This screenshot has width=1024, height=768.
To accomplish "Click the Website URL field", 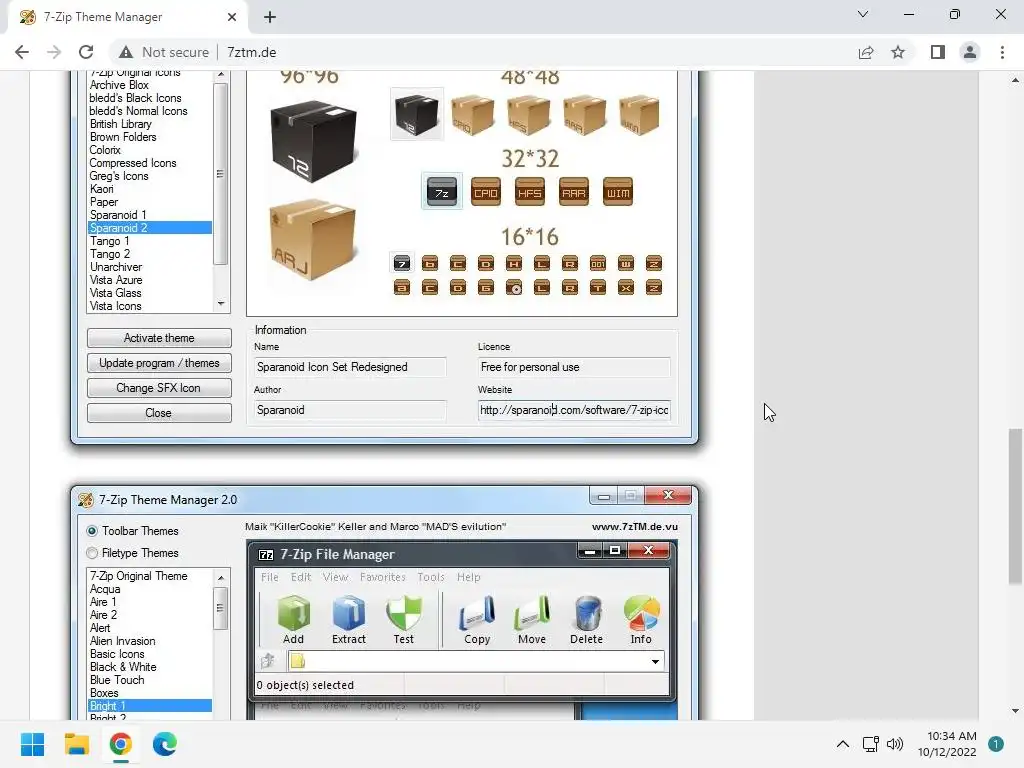I will [x=574, y=410].
